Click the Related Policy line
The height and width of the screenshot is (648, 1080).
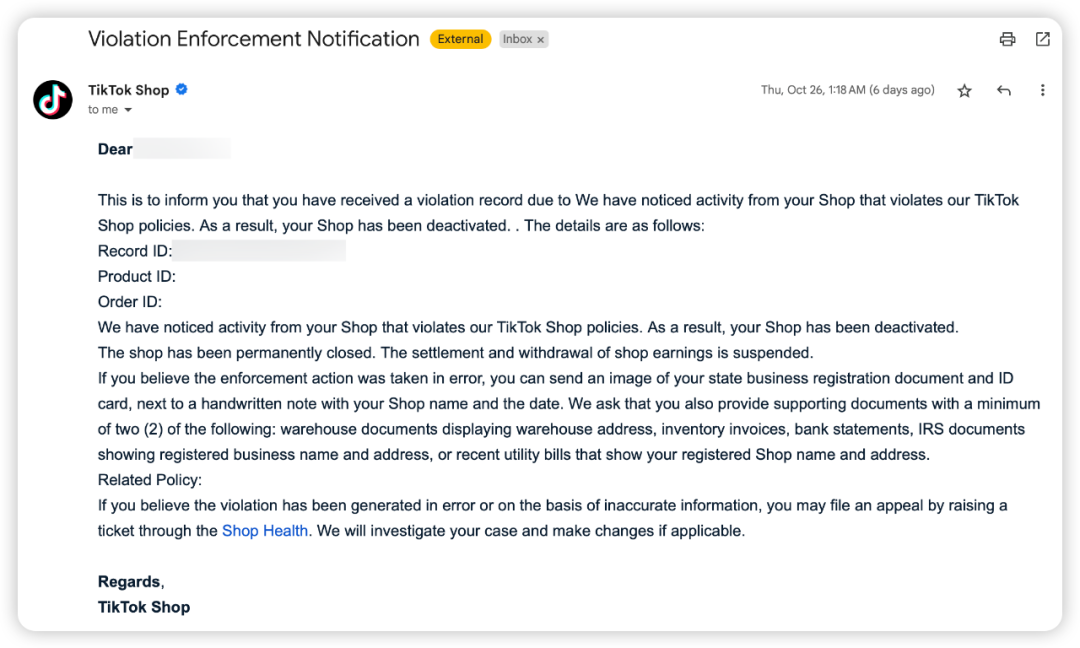150,480
